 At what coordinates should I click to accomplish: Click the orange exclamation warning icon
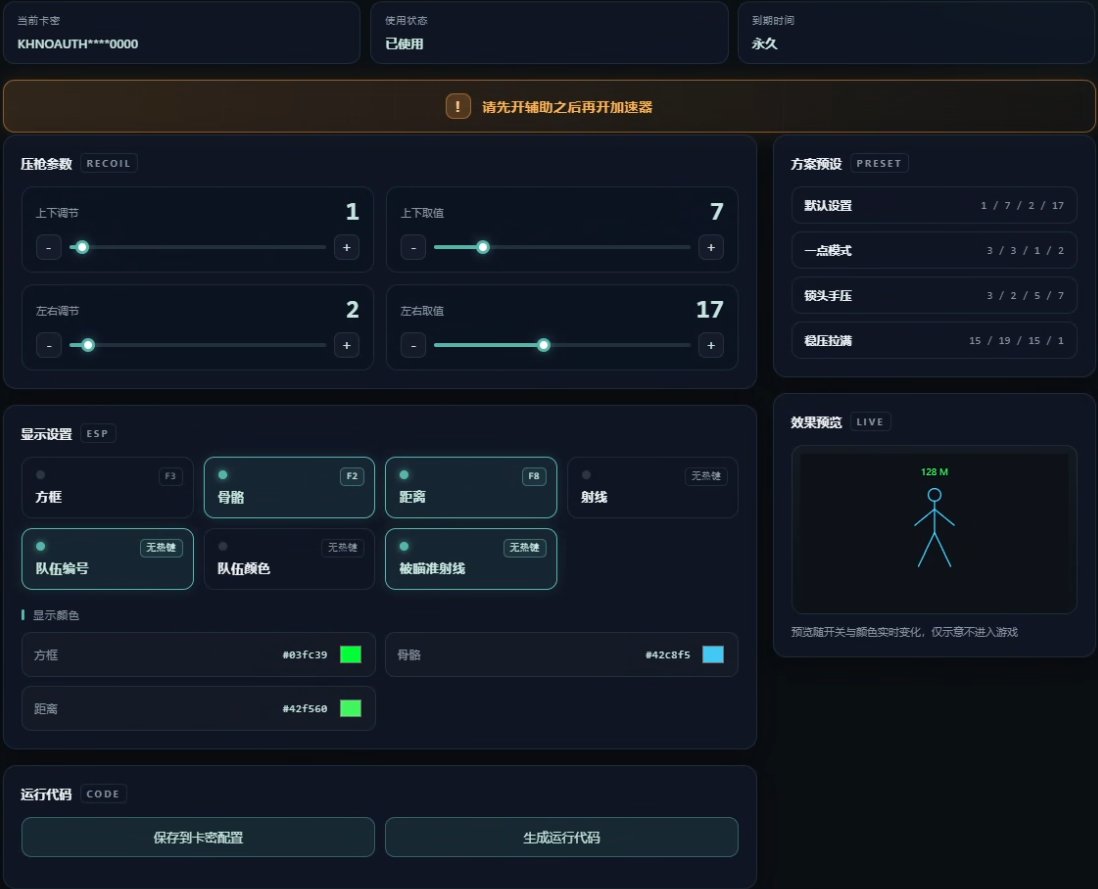pyautogui.click(x=458, y=106)
